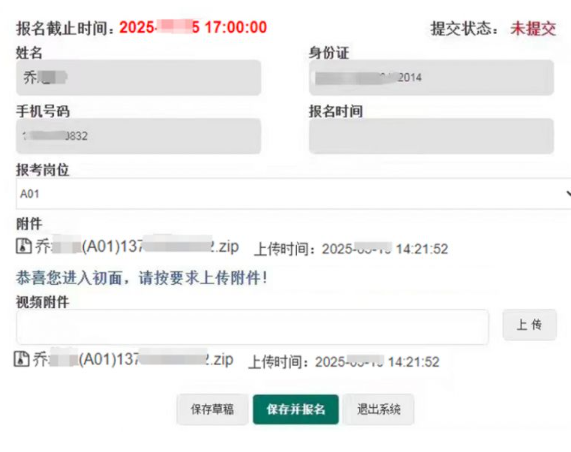Click the 保存草稿 button
The image size is (571, 452).
point(212,409)
